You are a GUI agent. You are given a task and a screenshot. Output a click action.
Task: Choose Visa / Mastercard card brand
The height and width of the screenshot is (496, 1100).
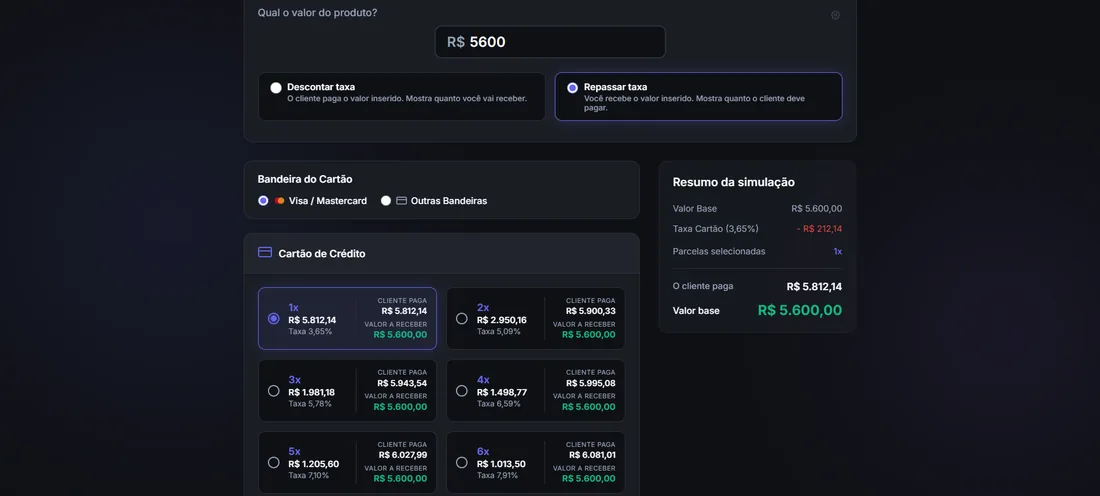point(312,201)
